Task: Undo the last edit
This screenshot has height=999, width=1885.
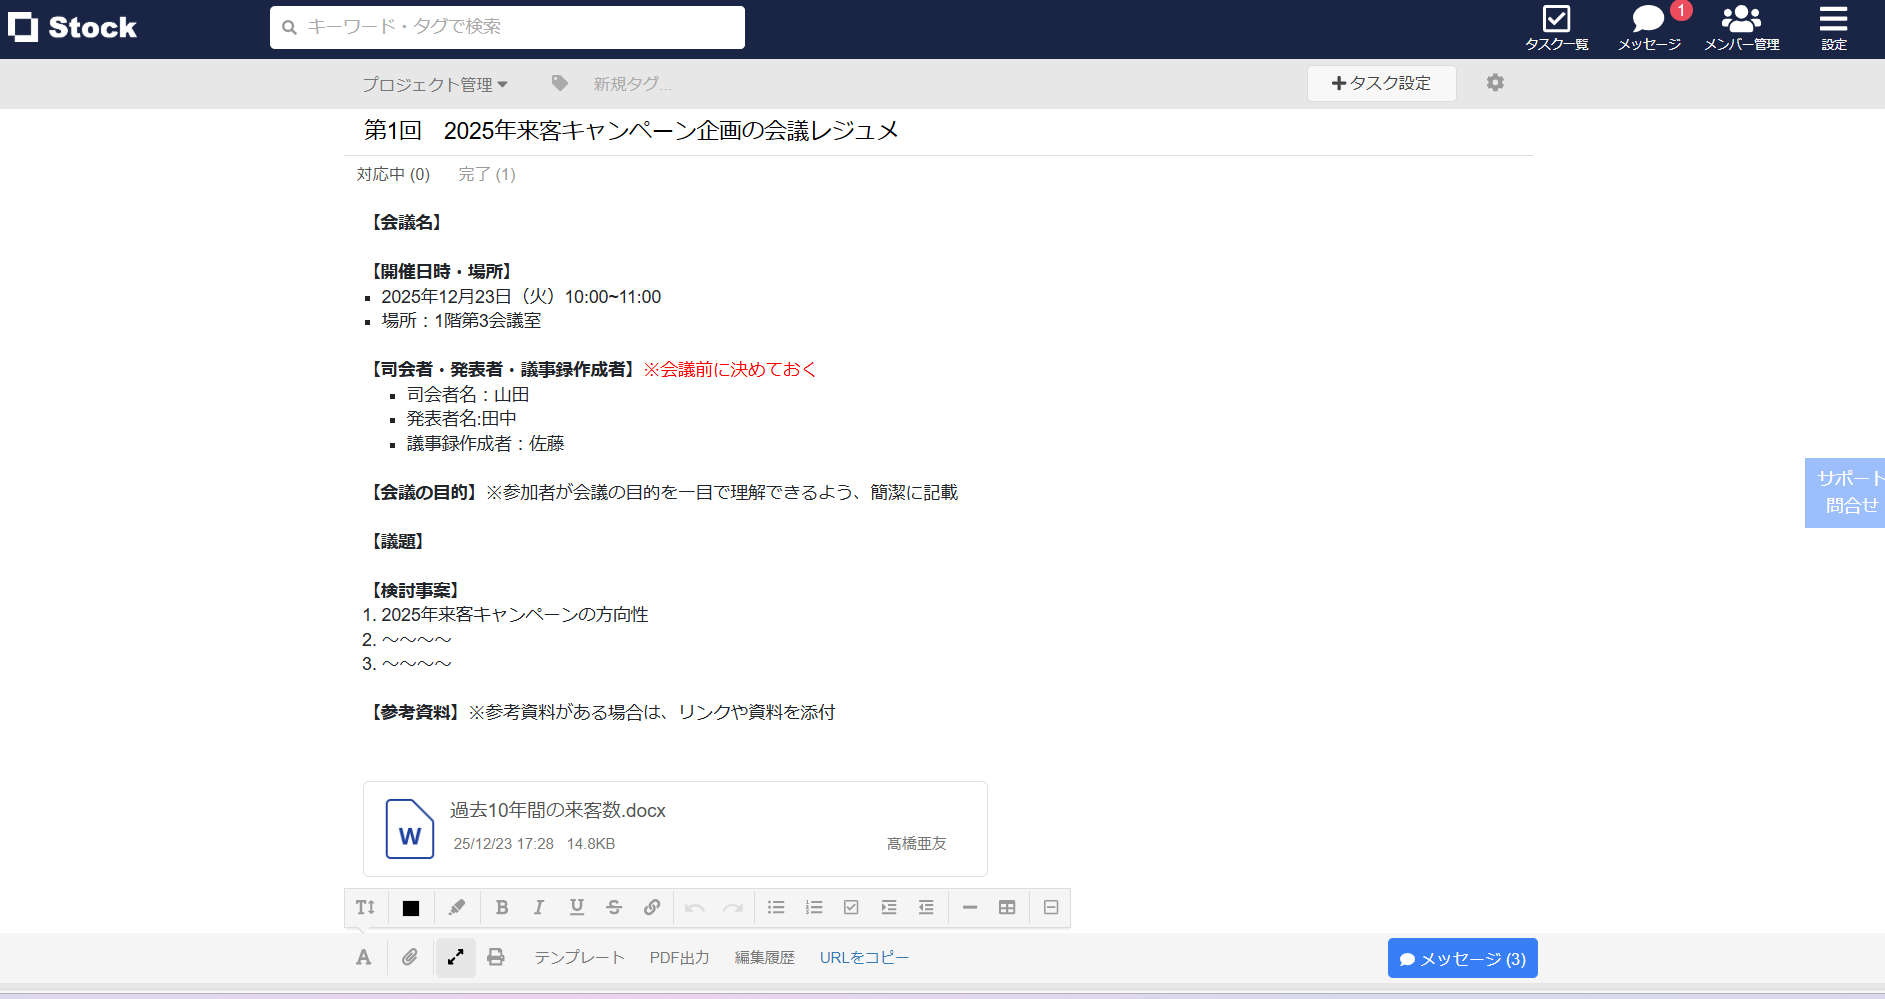Action: pos(695,907)
